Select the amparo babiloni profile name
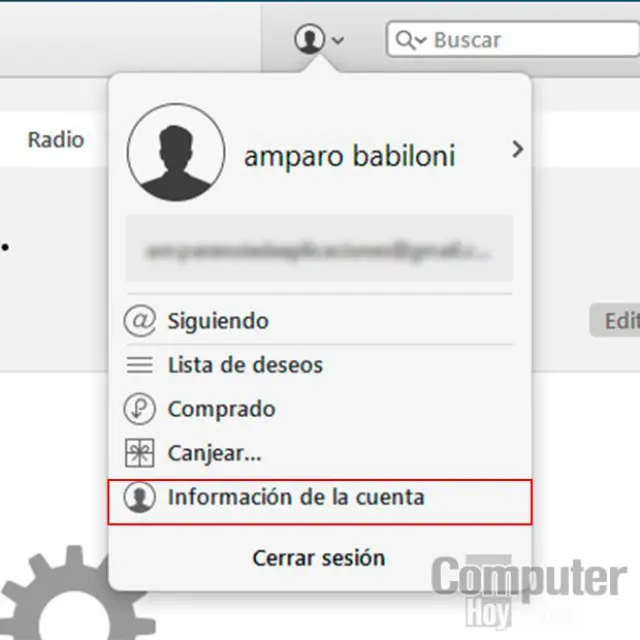640x640 pixels. [349, 156]
